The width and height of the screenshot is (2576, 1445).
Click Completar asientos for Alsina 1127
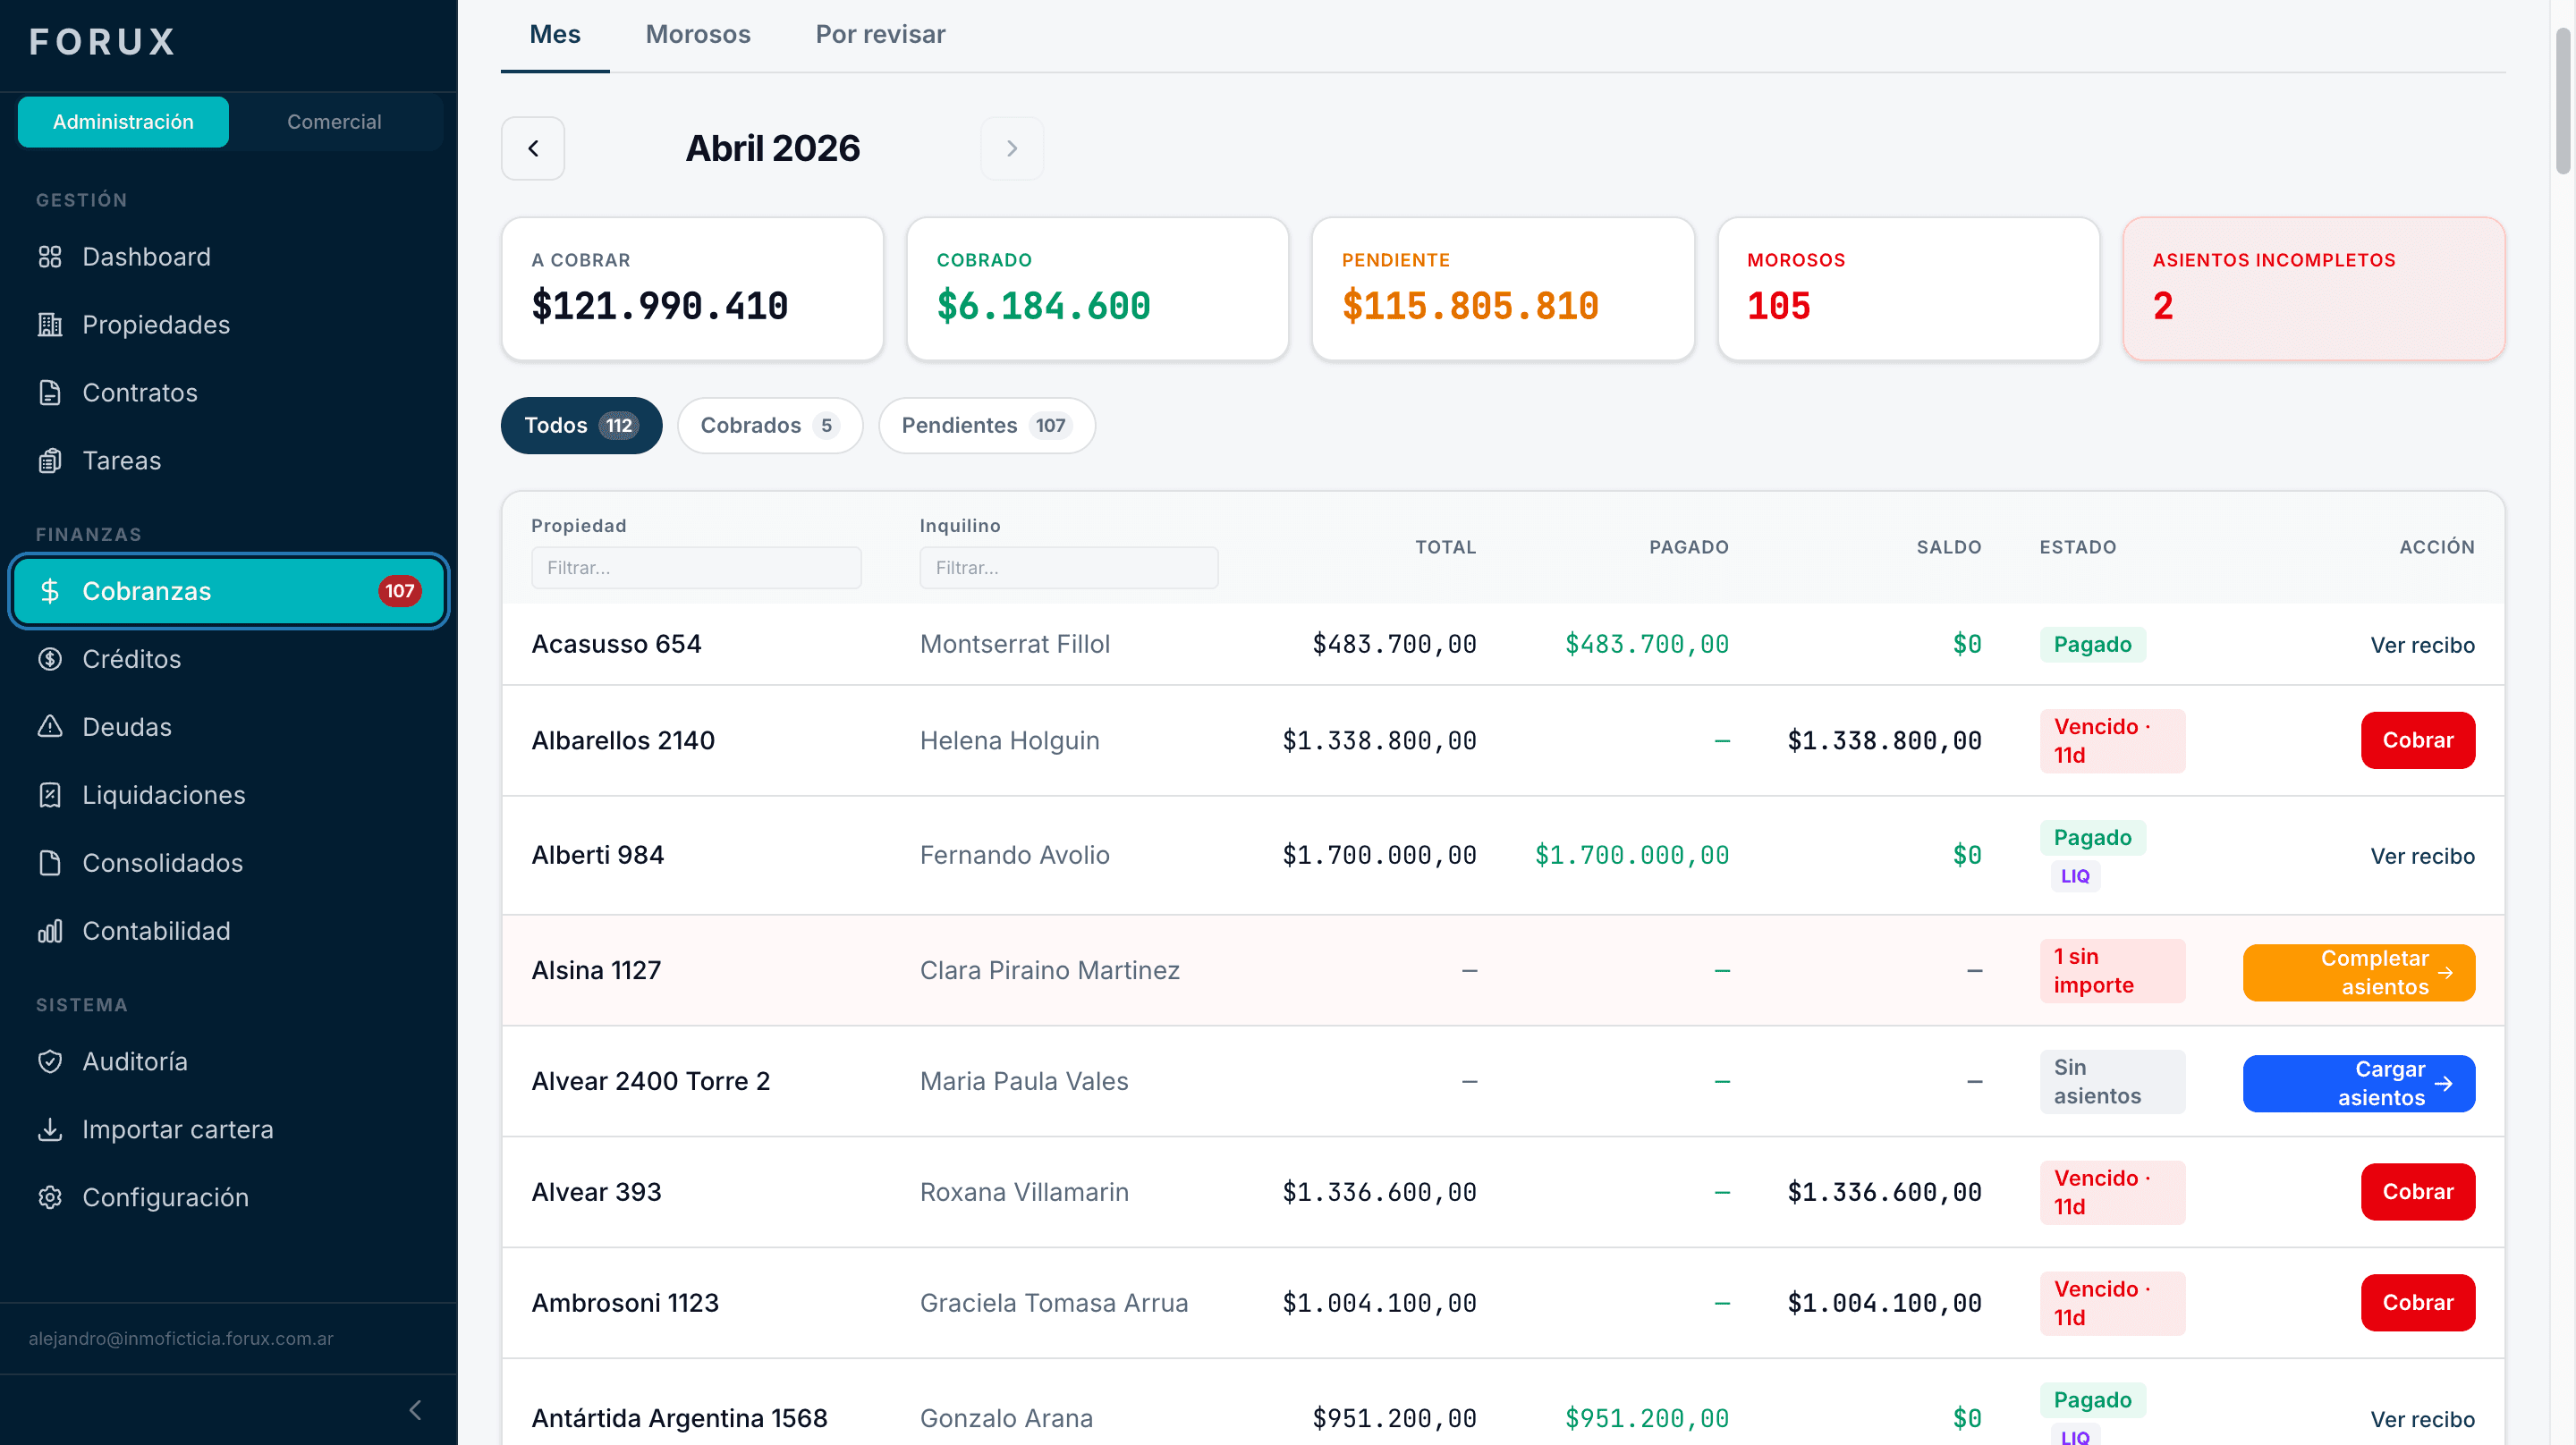coord(2359,973)
